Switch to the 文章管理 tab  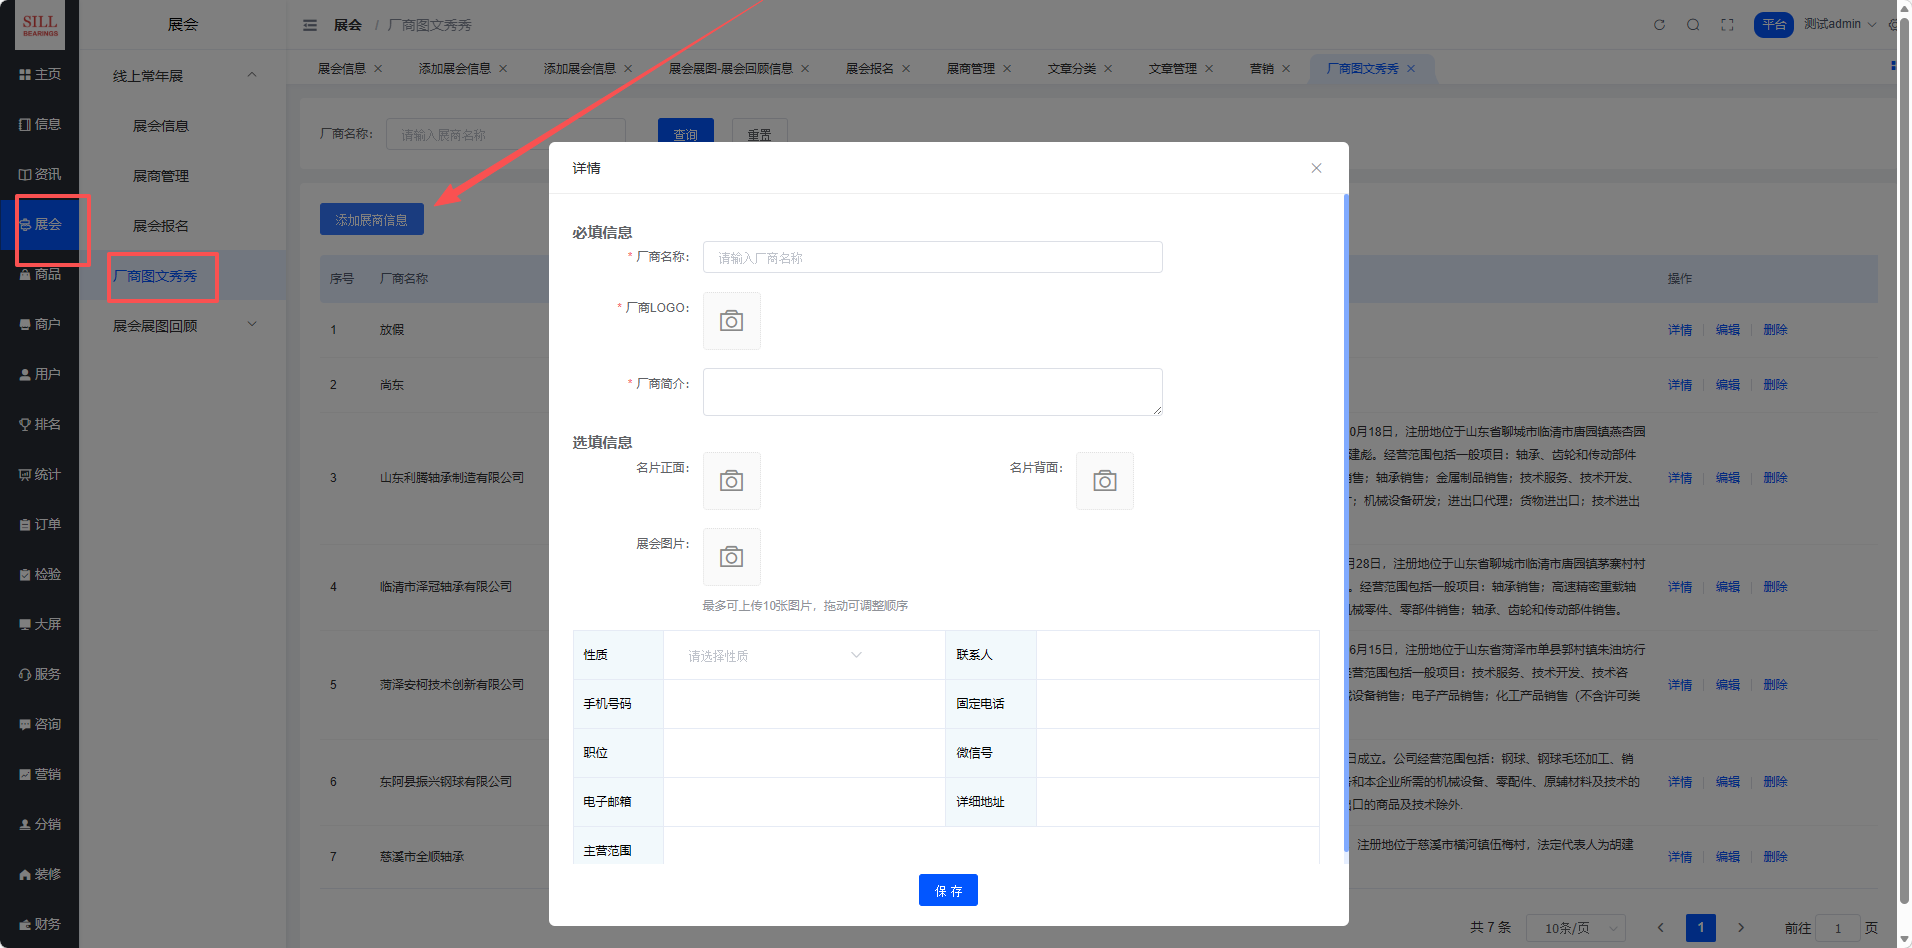pos(1172,69)
